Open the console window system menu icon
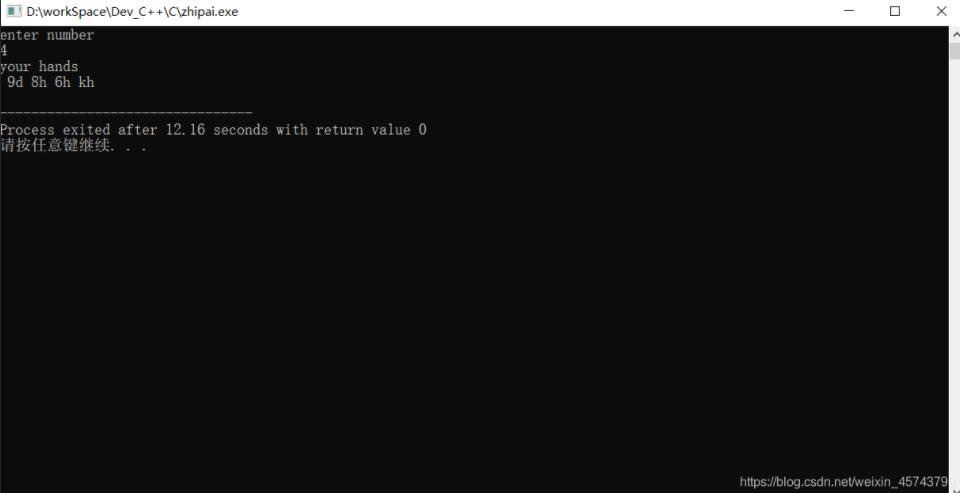The width and height of the screenshot is (960, 493). [14, 11]
